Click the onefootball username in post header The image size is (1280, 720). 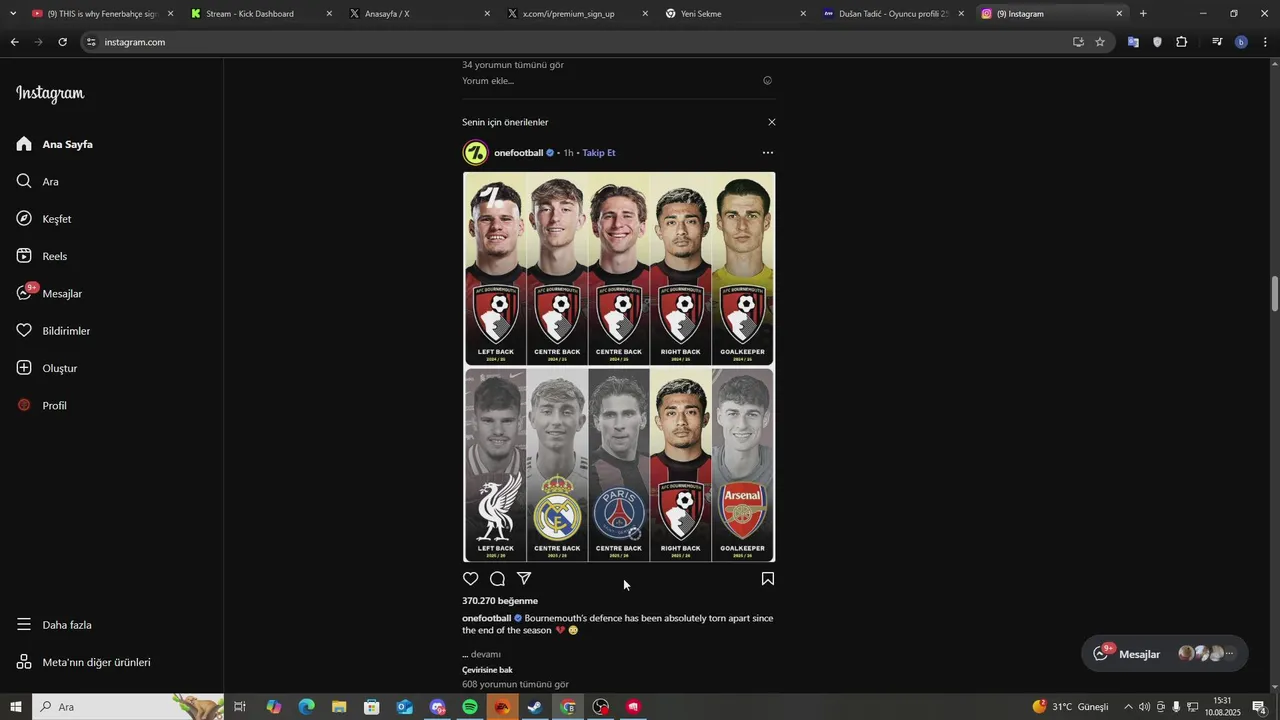tap(518, 153)
